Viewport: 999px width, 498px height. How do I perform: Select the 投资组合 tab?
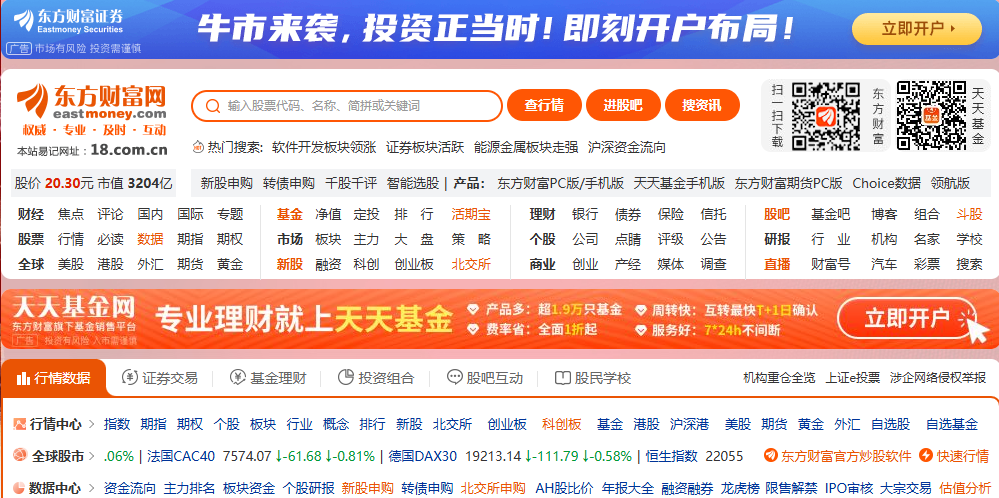click(x=376, y=378)
